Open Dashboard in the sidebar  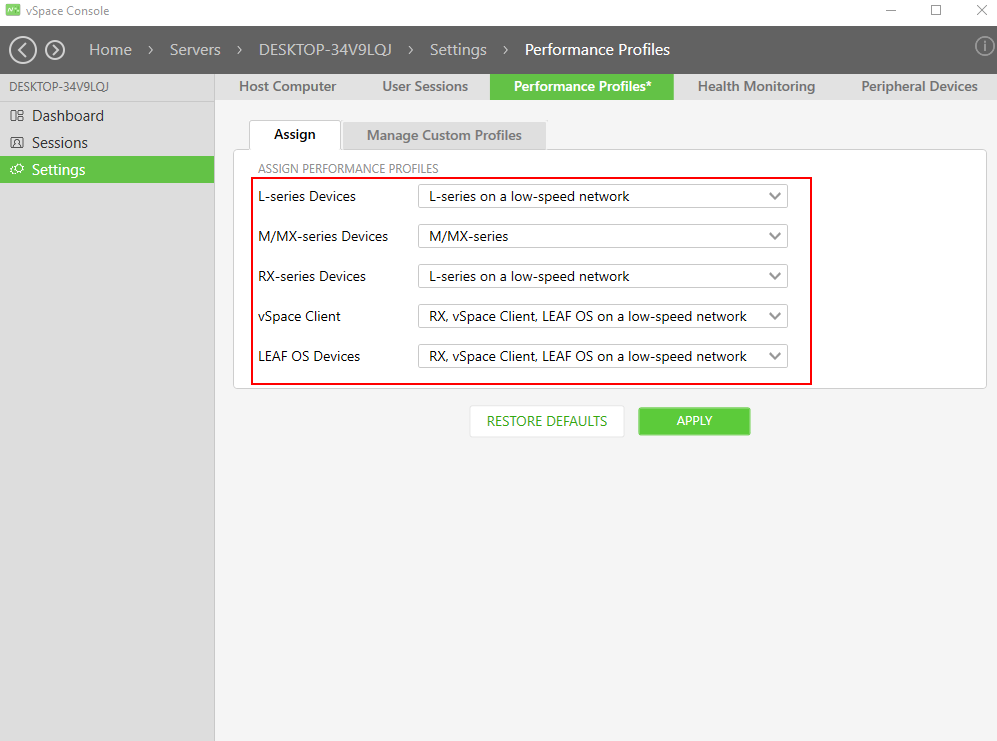[x=107, y=116]
